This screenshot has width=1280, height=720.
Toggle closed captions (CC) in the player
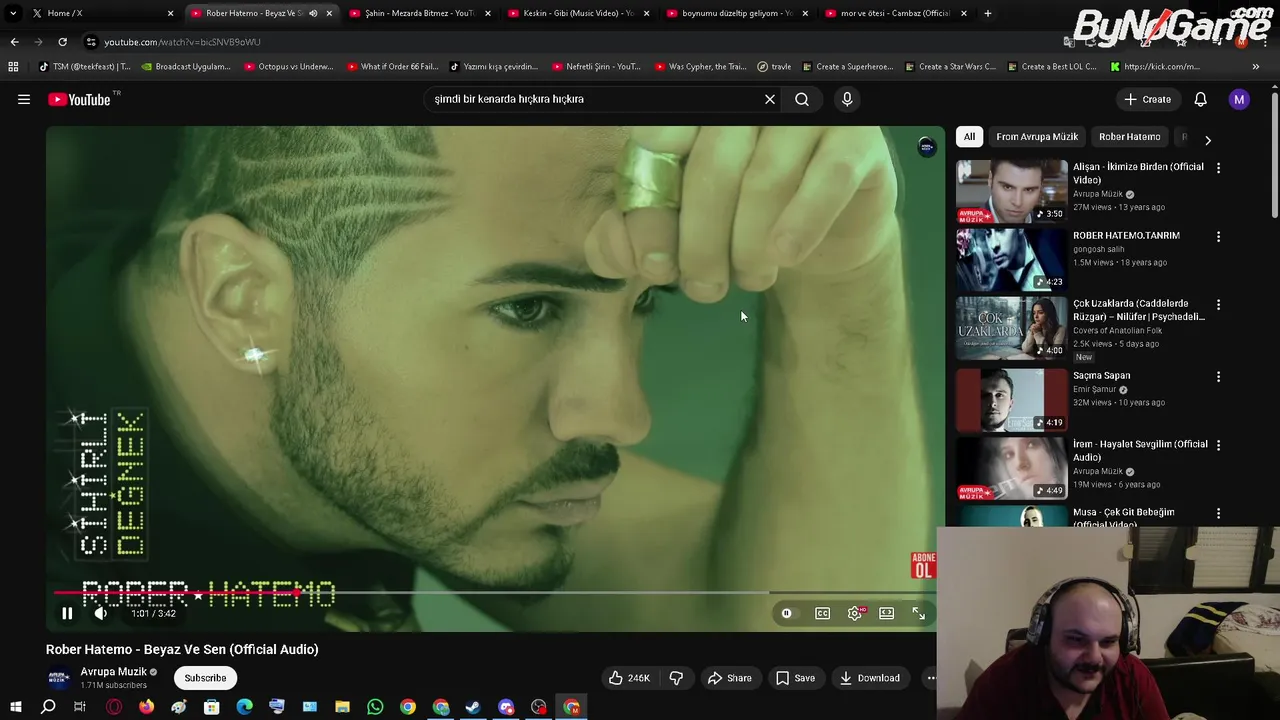coord(822,613)
